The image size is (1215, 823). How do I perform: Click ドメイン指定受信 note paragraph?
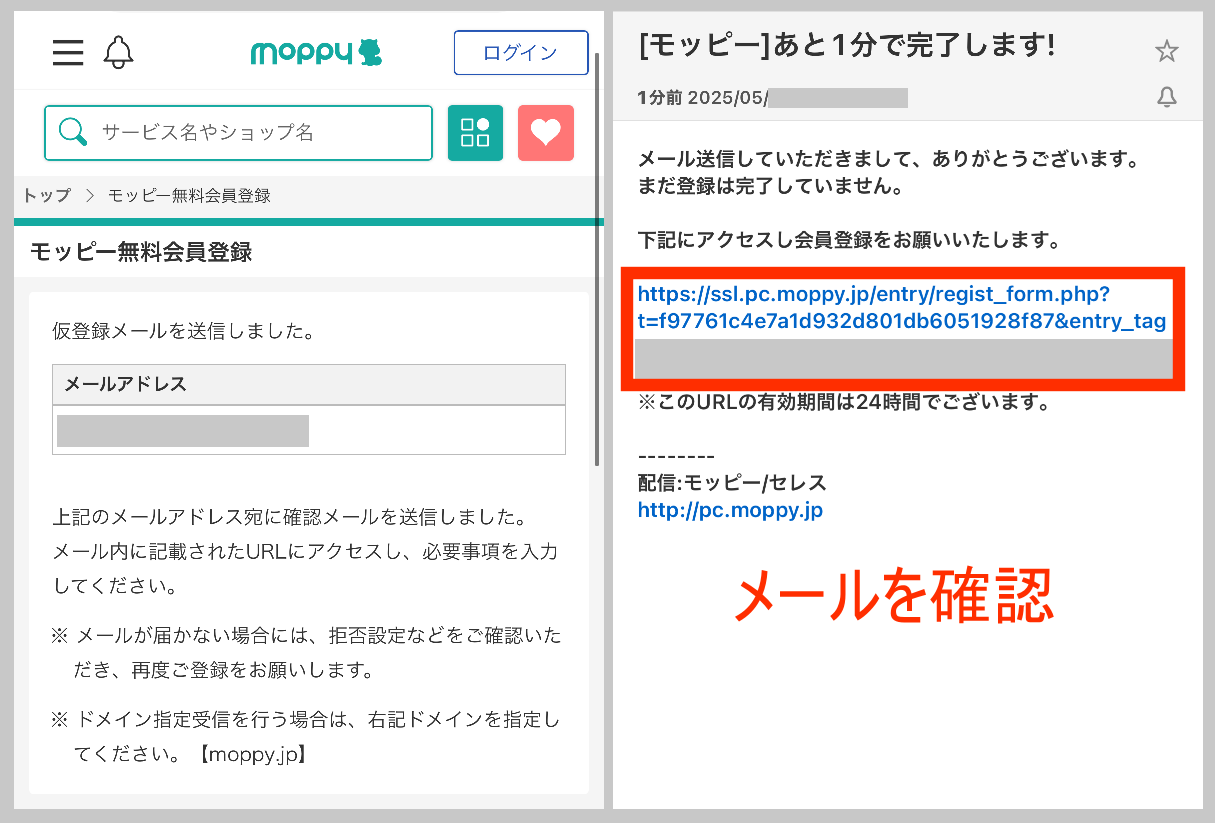pyautogui.click(x=308, y=736)
